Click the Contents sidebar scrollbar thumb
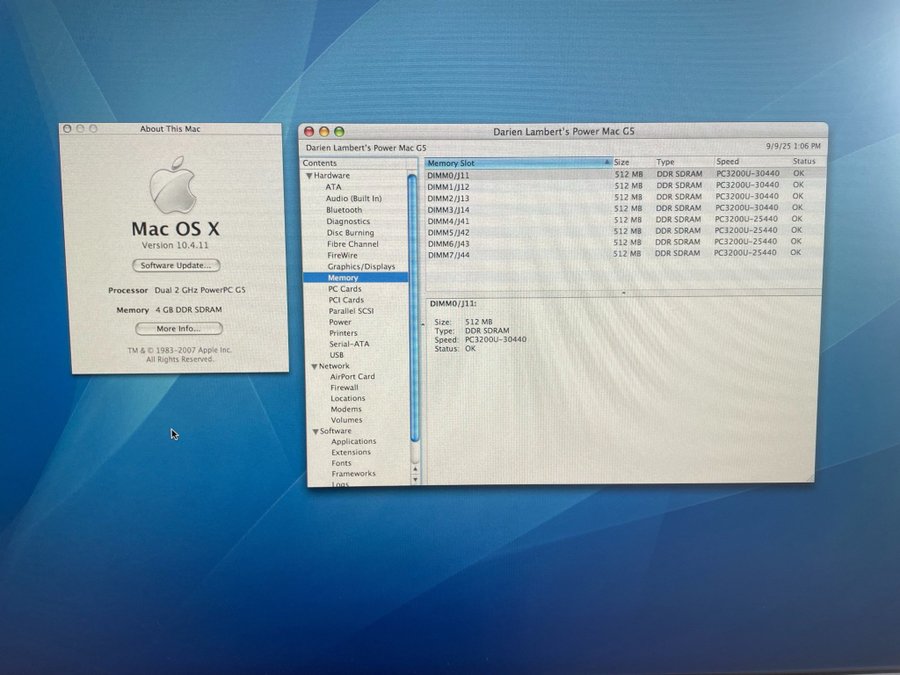Image resolution: width=900 pixels, height=675 pixels. point(413,308)
